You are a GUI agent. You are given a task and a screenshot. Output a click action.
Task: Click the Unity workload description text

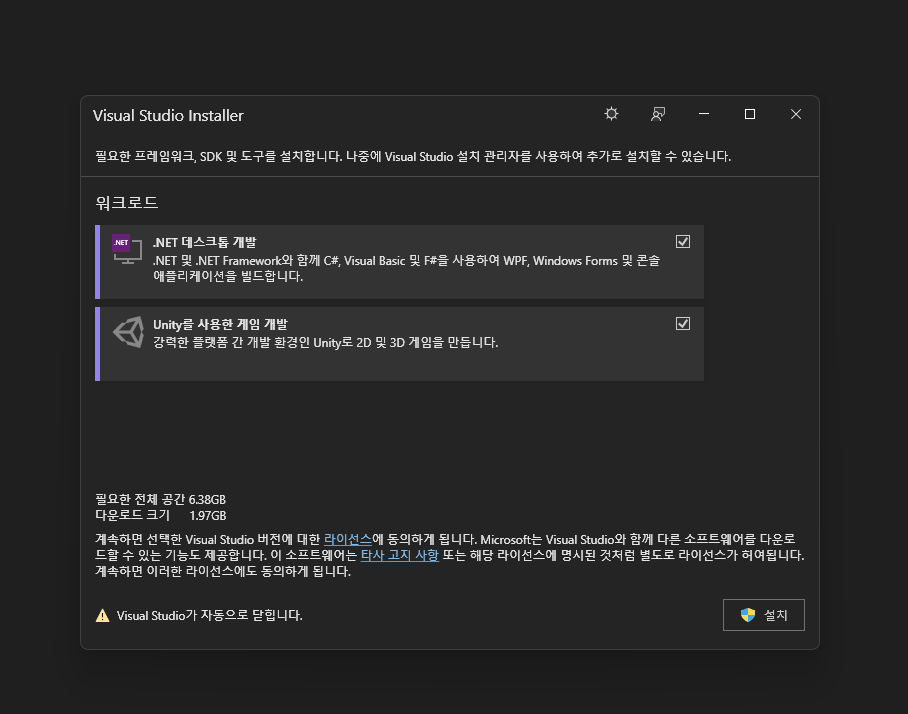coord(325,342)
